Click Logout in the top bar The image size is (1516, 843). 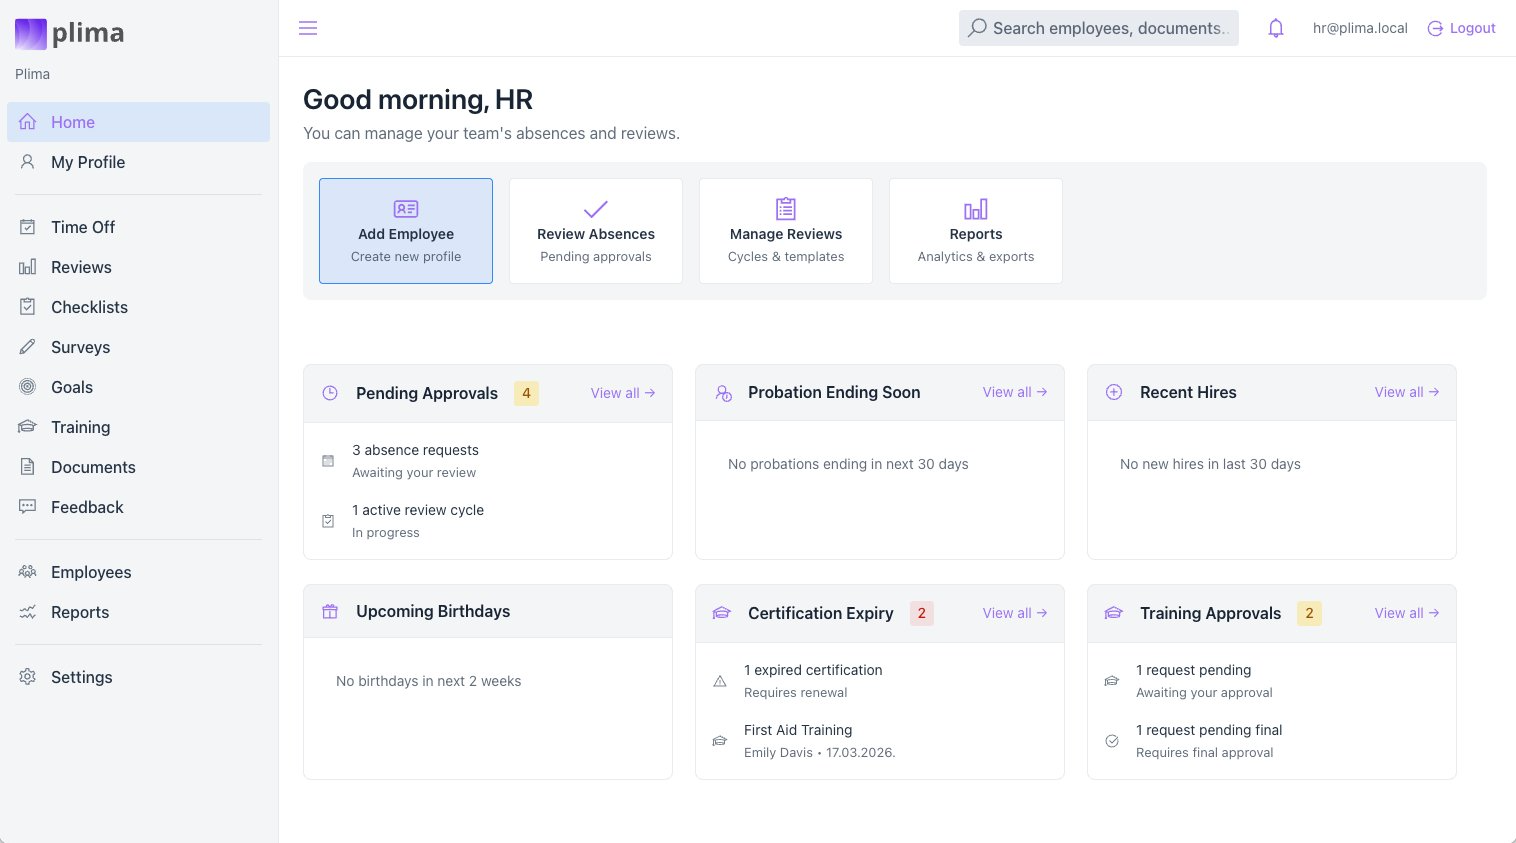[1461, 28]
